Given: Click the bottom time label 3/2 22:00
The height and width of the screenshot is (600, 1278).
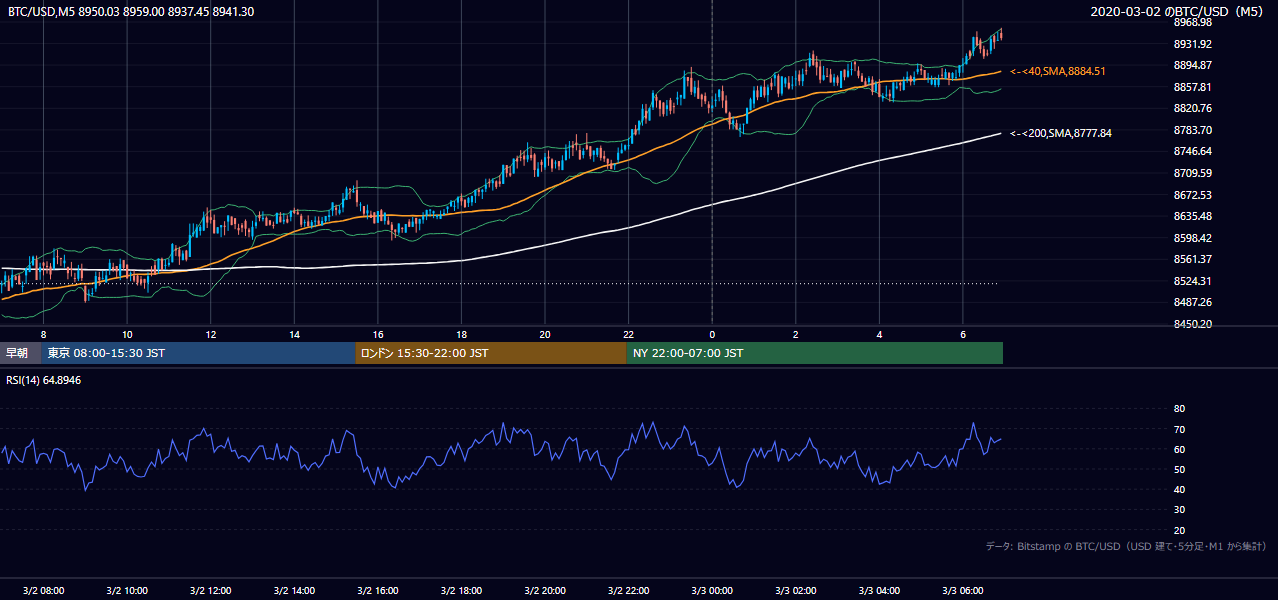Looking at the screenshot, I should [628, 591].
